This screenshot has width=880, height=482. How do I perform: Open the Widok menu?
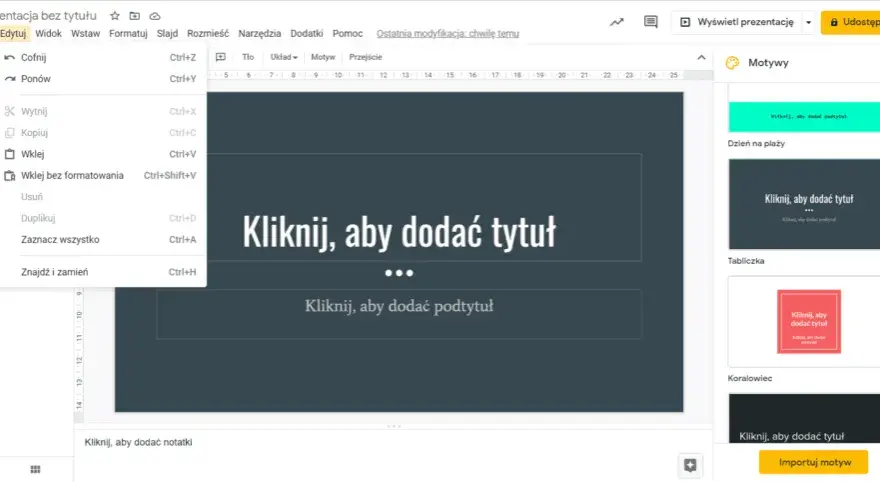pos(48,34)
